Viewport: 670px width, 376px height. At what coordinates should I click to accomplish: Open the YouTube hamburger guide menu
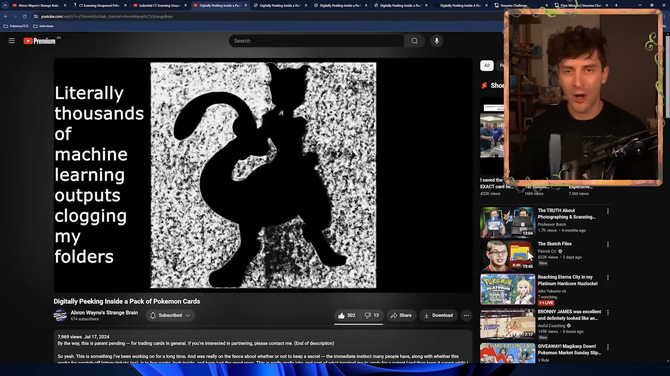click(x=12, y=41)
